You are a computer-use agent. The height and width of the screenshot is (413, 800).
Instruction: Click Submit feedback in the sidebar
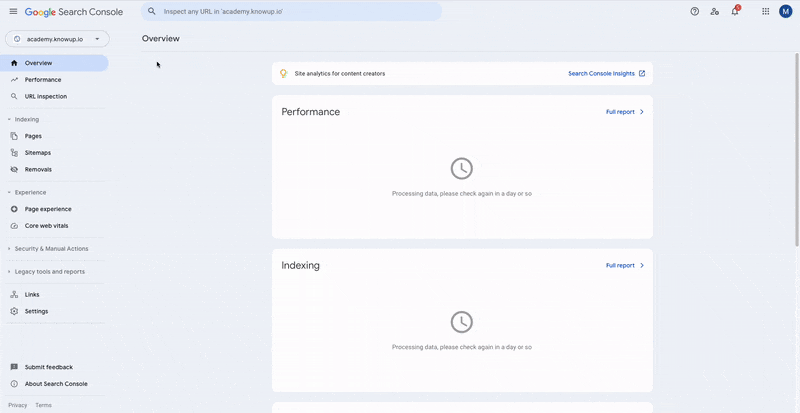(x=48, y=367)
